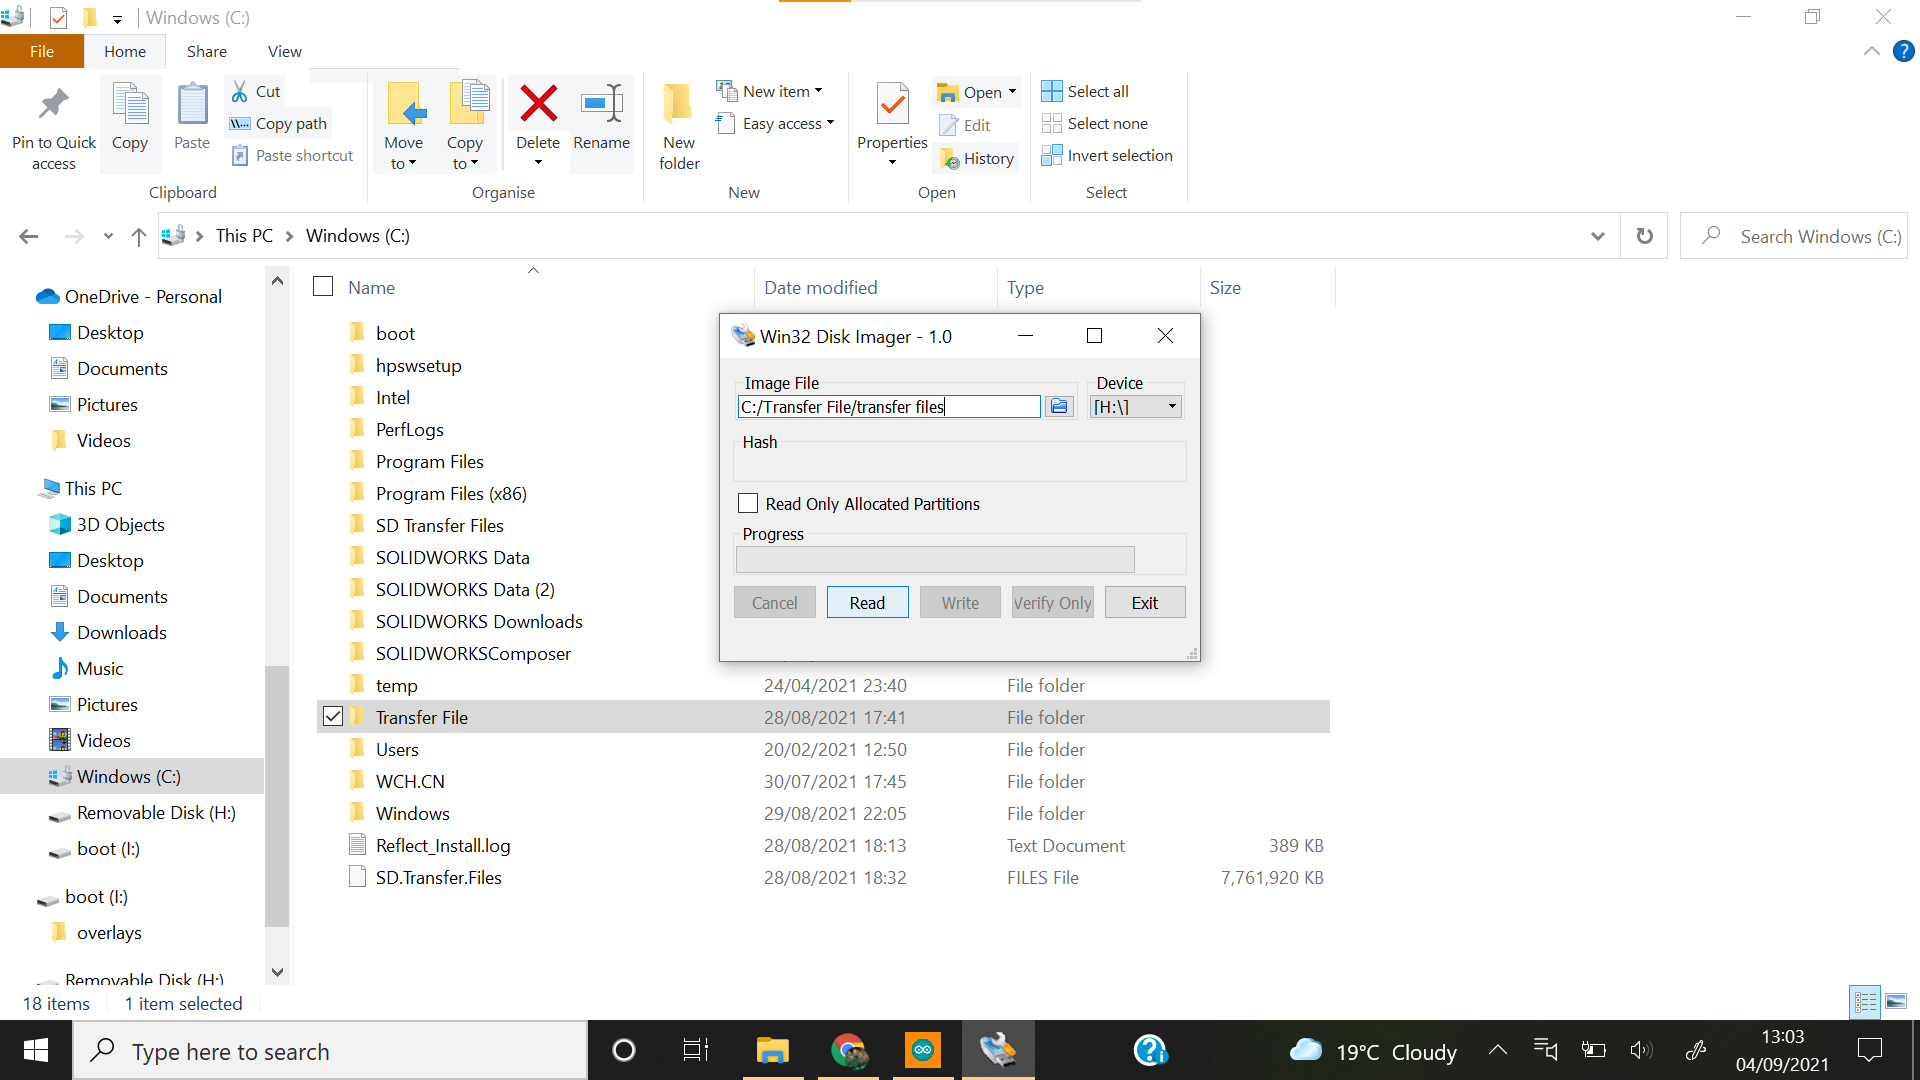Open the Win32 Disk Imager taskbar icon
Screen dimensions: 1920x1080
tap(997, 1050)
